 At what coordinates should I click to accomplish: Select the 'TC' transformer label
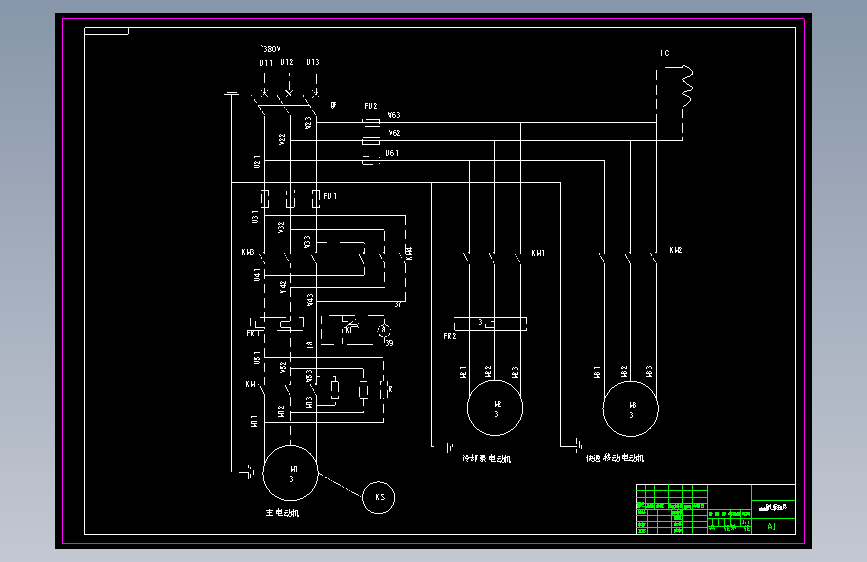click(665, 53)
